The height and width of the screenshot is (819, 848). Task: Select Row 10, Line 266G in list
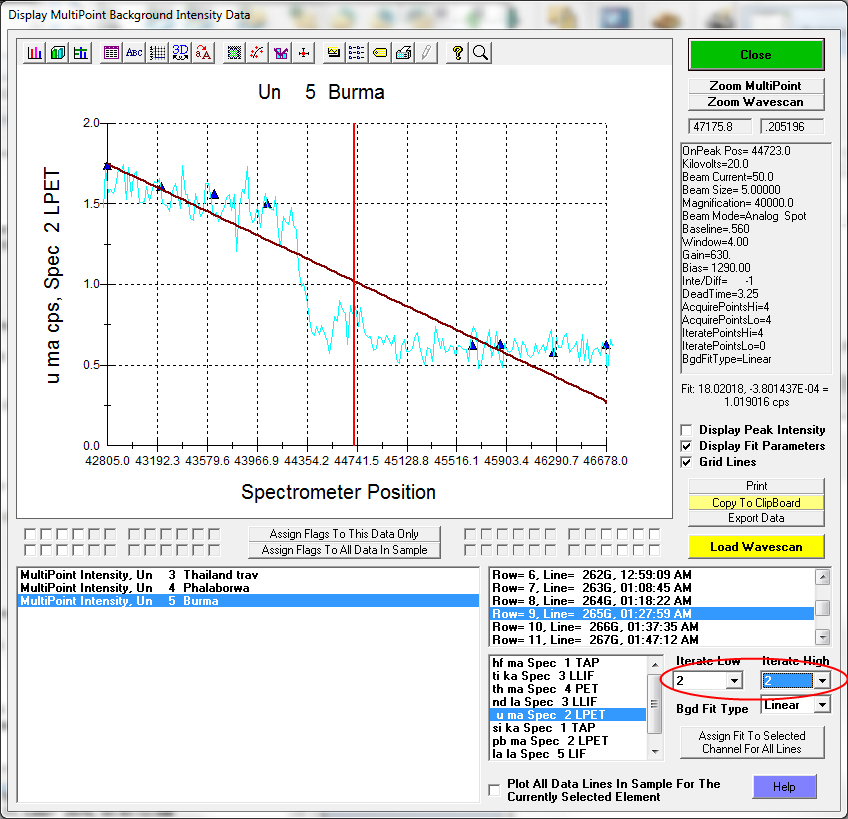(594, 626)
